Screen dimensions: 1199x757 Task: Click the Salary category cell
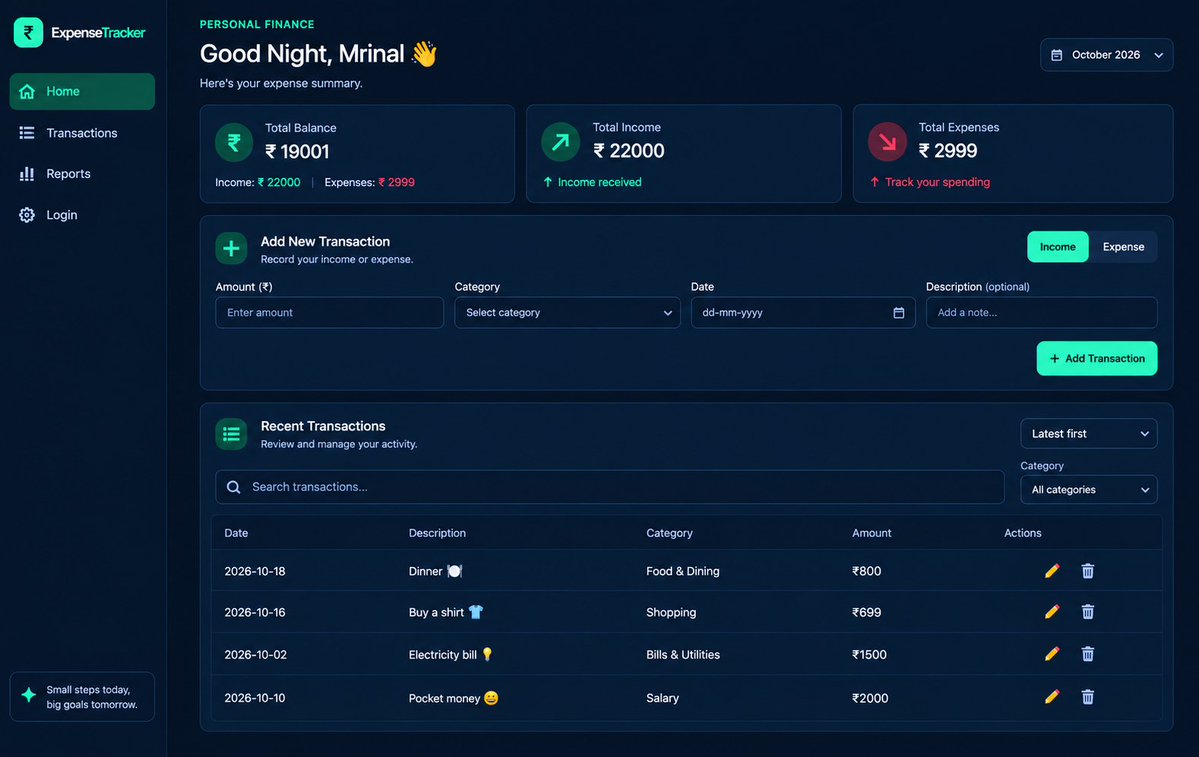pyautogui.click(x=662, y=698)
